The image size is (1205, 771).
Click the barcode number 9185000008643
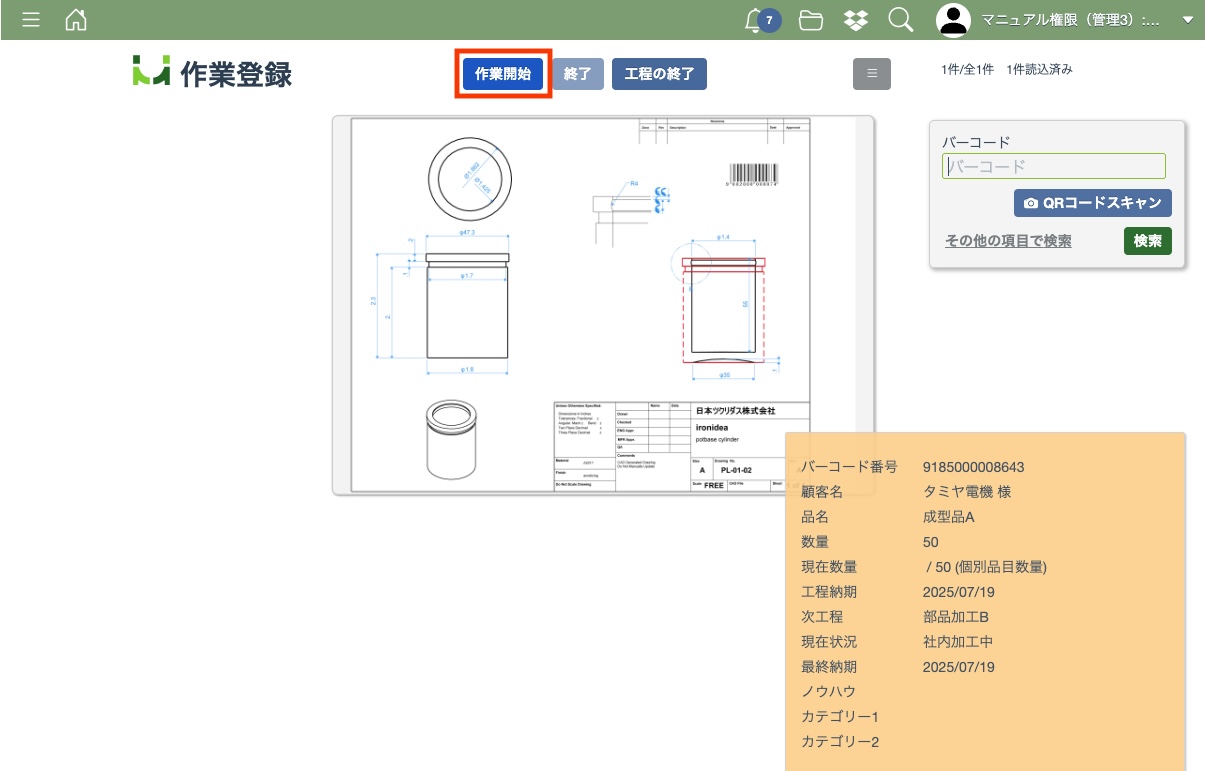pyautogui.click(x=973, y=467)
